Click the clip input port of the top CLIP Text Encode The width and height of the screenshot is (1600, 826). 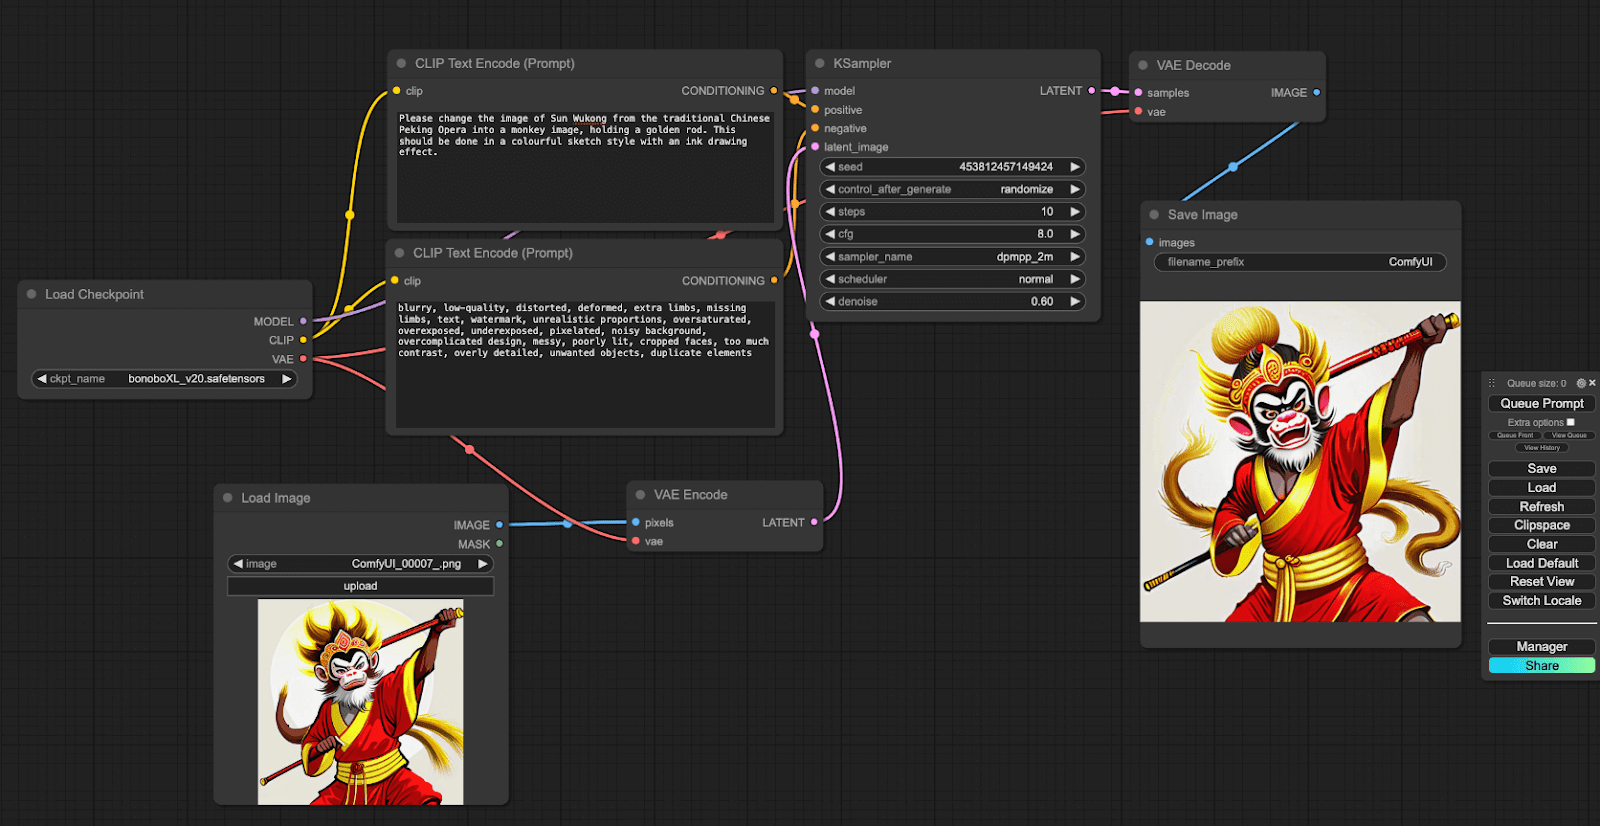coord(396,91)
